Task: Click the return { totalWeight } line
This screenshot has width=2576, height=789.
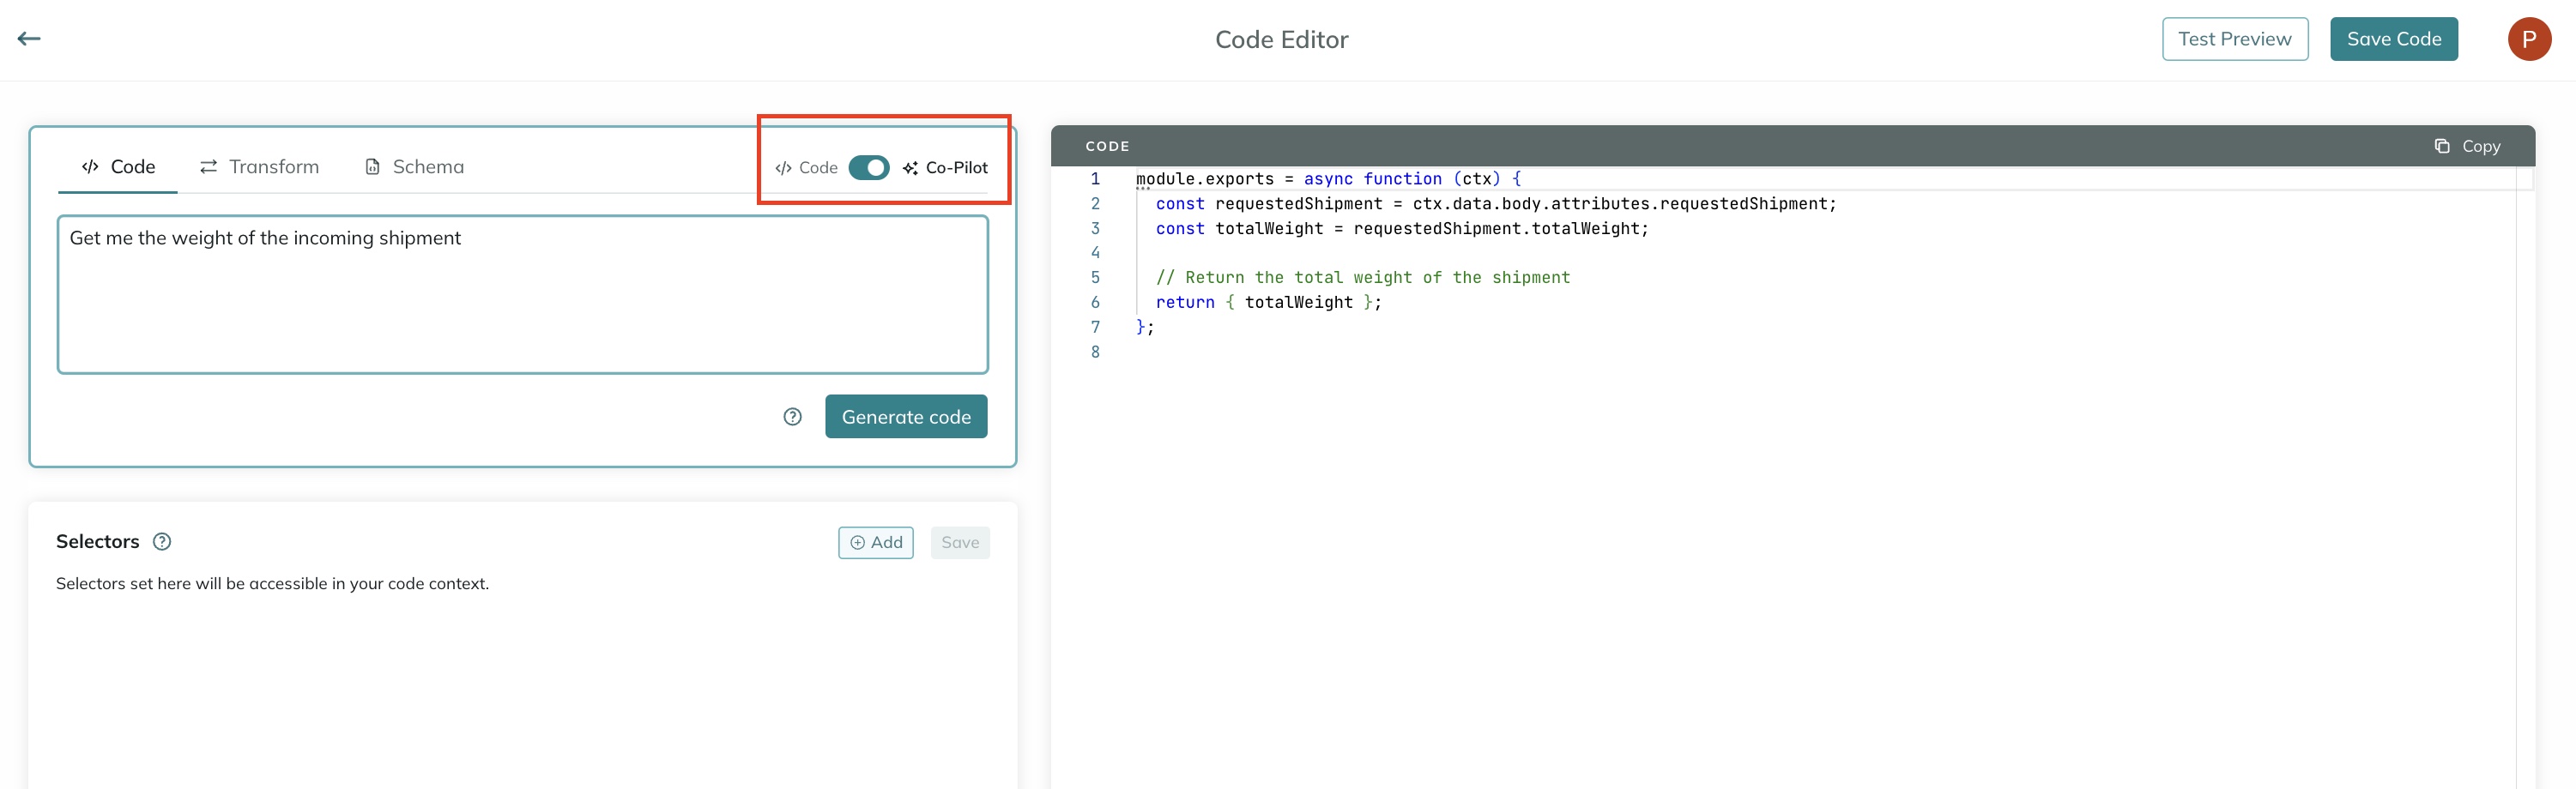Action: tap(1269, 303)
